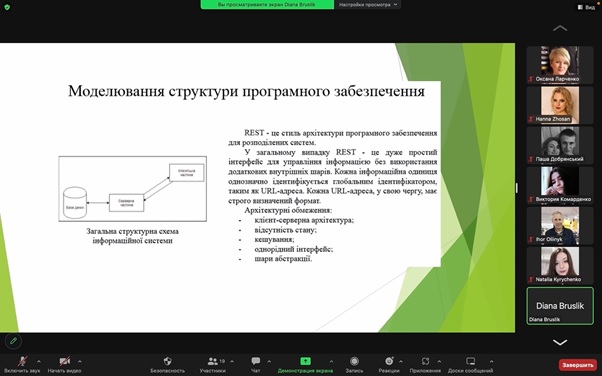Open the Безопасность shield icon
Viewport: 602px width, 376px height.
pyautogui.click(x=167, y=361)
